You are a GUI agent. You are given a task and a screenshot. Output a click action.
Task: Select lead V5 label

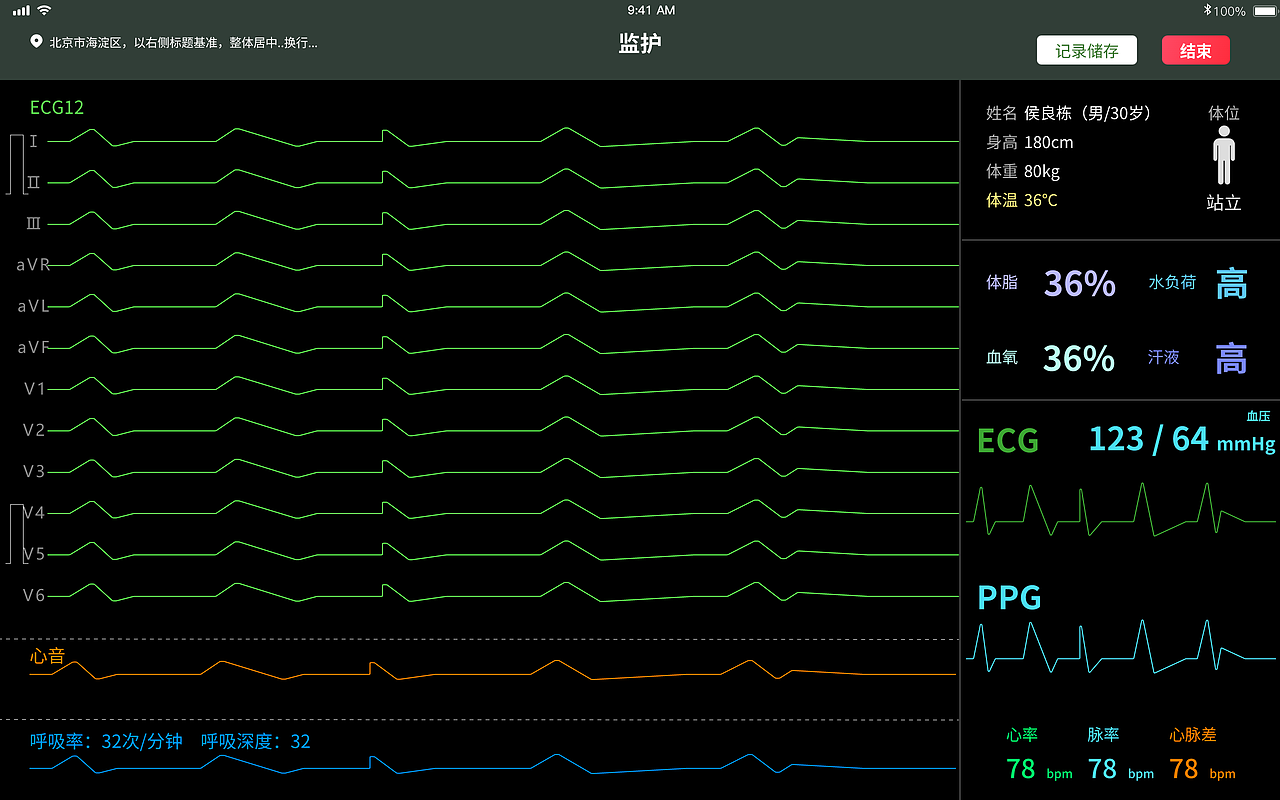click(34, 553)
